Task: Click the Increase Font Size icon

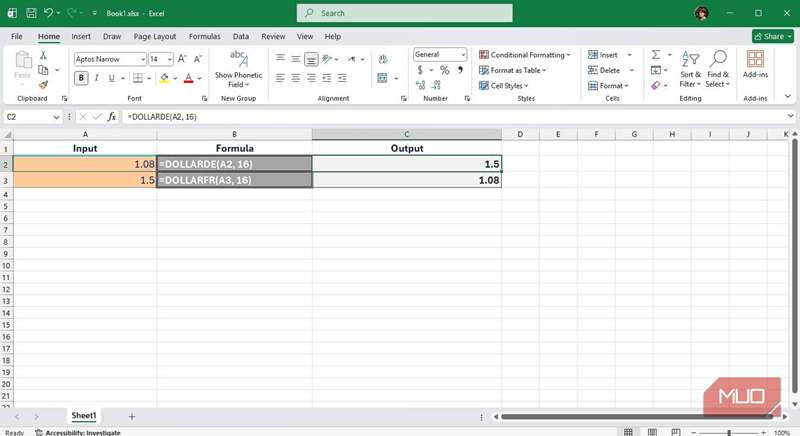Action: (183, 59)
